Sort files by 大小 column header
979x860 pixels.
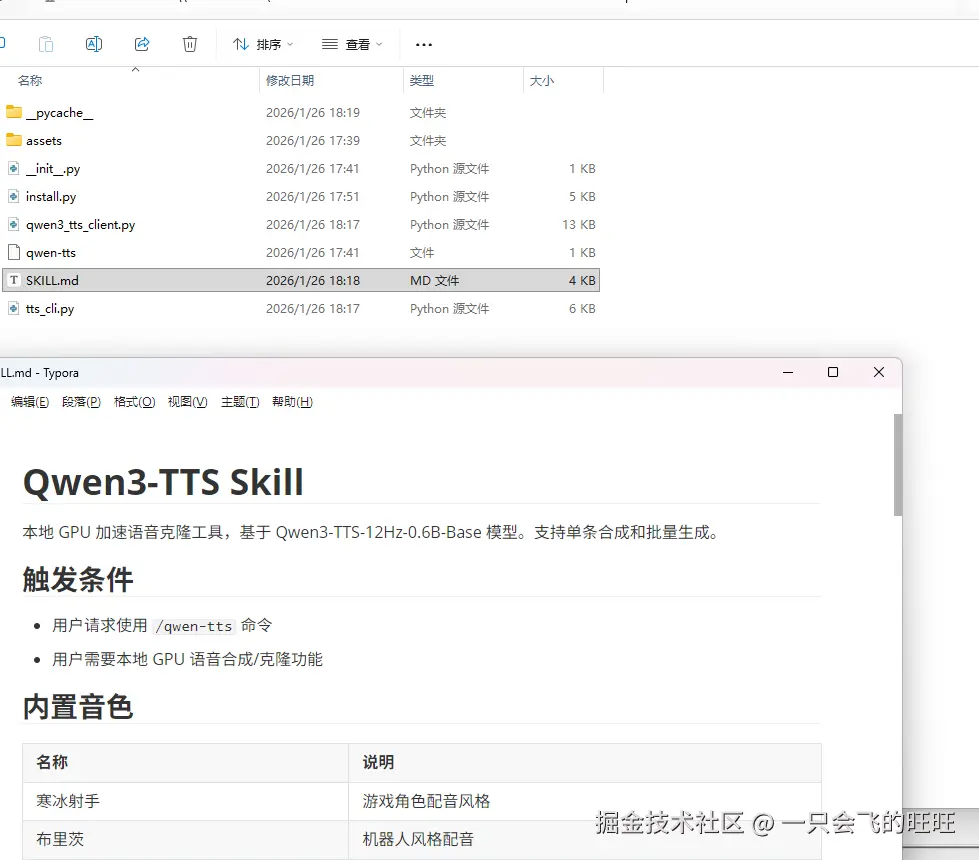pyautogui.click(x=541, y=81)
